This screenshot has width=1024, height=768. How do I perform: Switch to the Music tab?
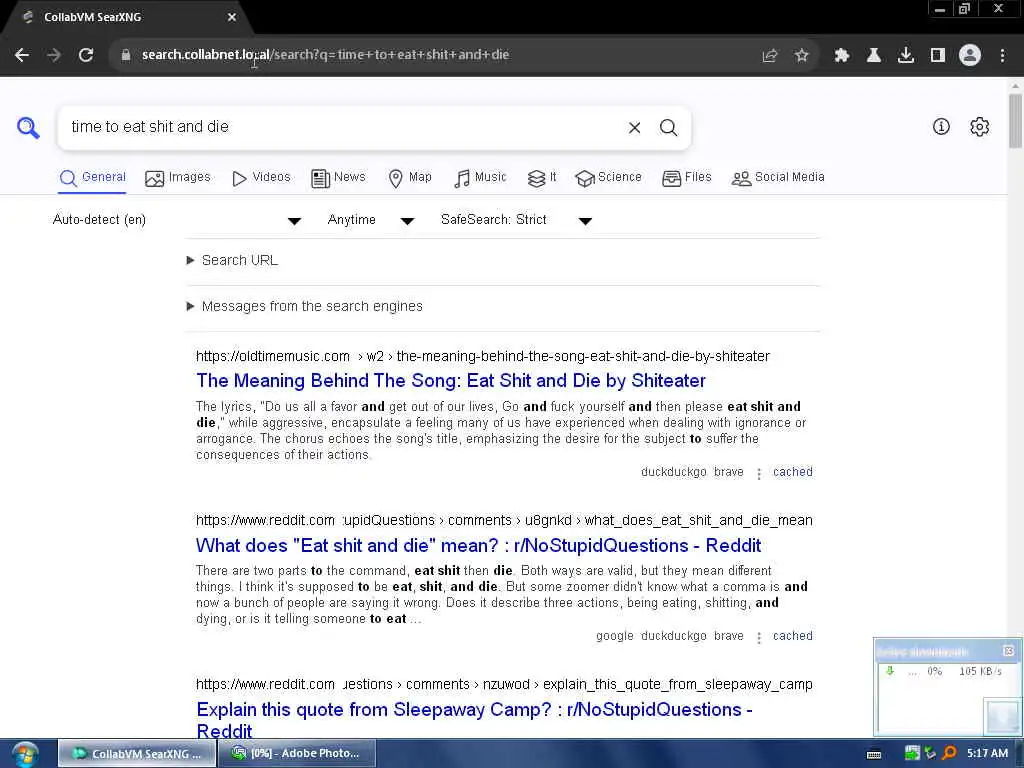pyautogui.click(x=480, y=178)
